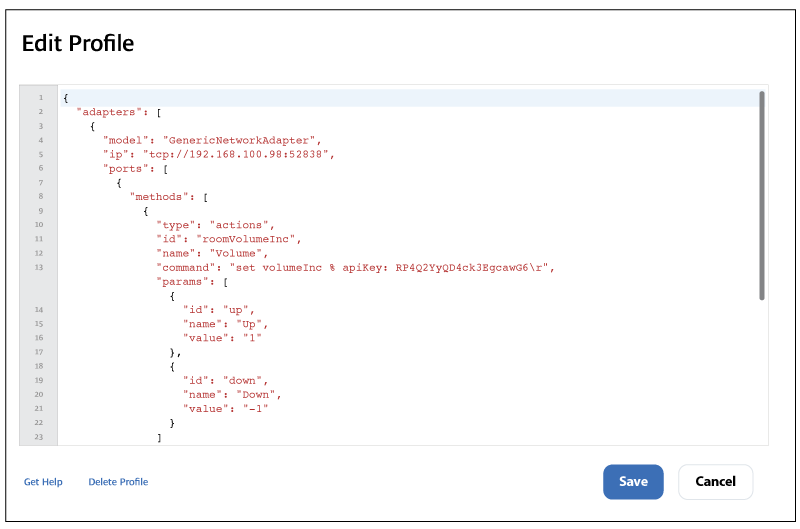The height and width of the screenshot is (529, 800).
Task: Click line number 23 in the gutter
Action: click(x=39, y=437)
